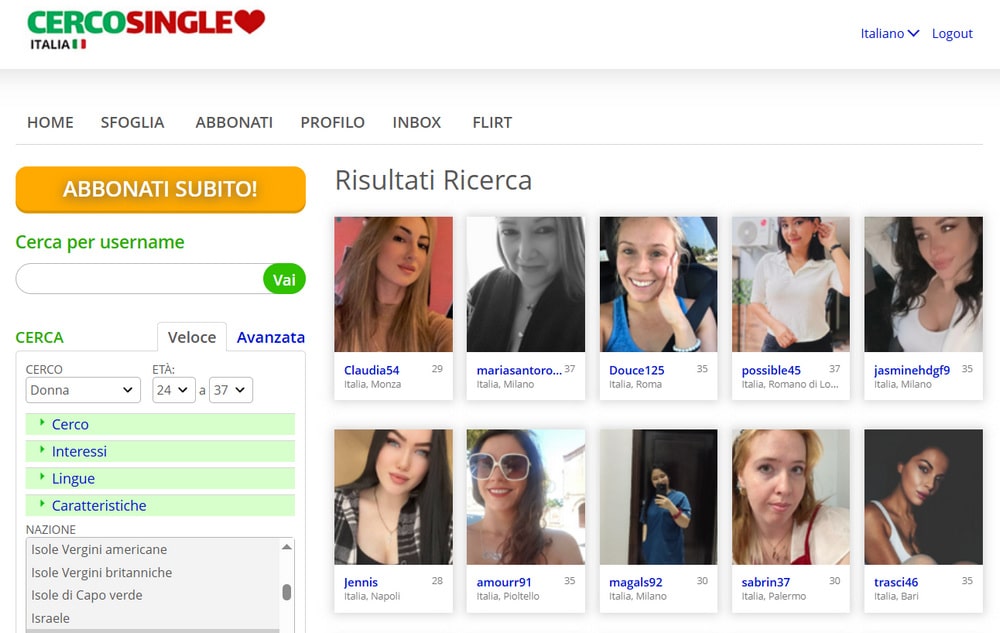Open amourr91's profile photo
This screenshot has height=633, width=1000.
tap(526, 497)
